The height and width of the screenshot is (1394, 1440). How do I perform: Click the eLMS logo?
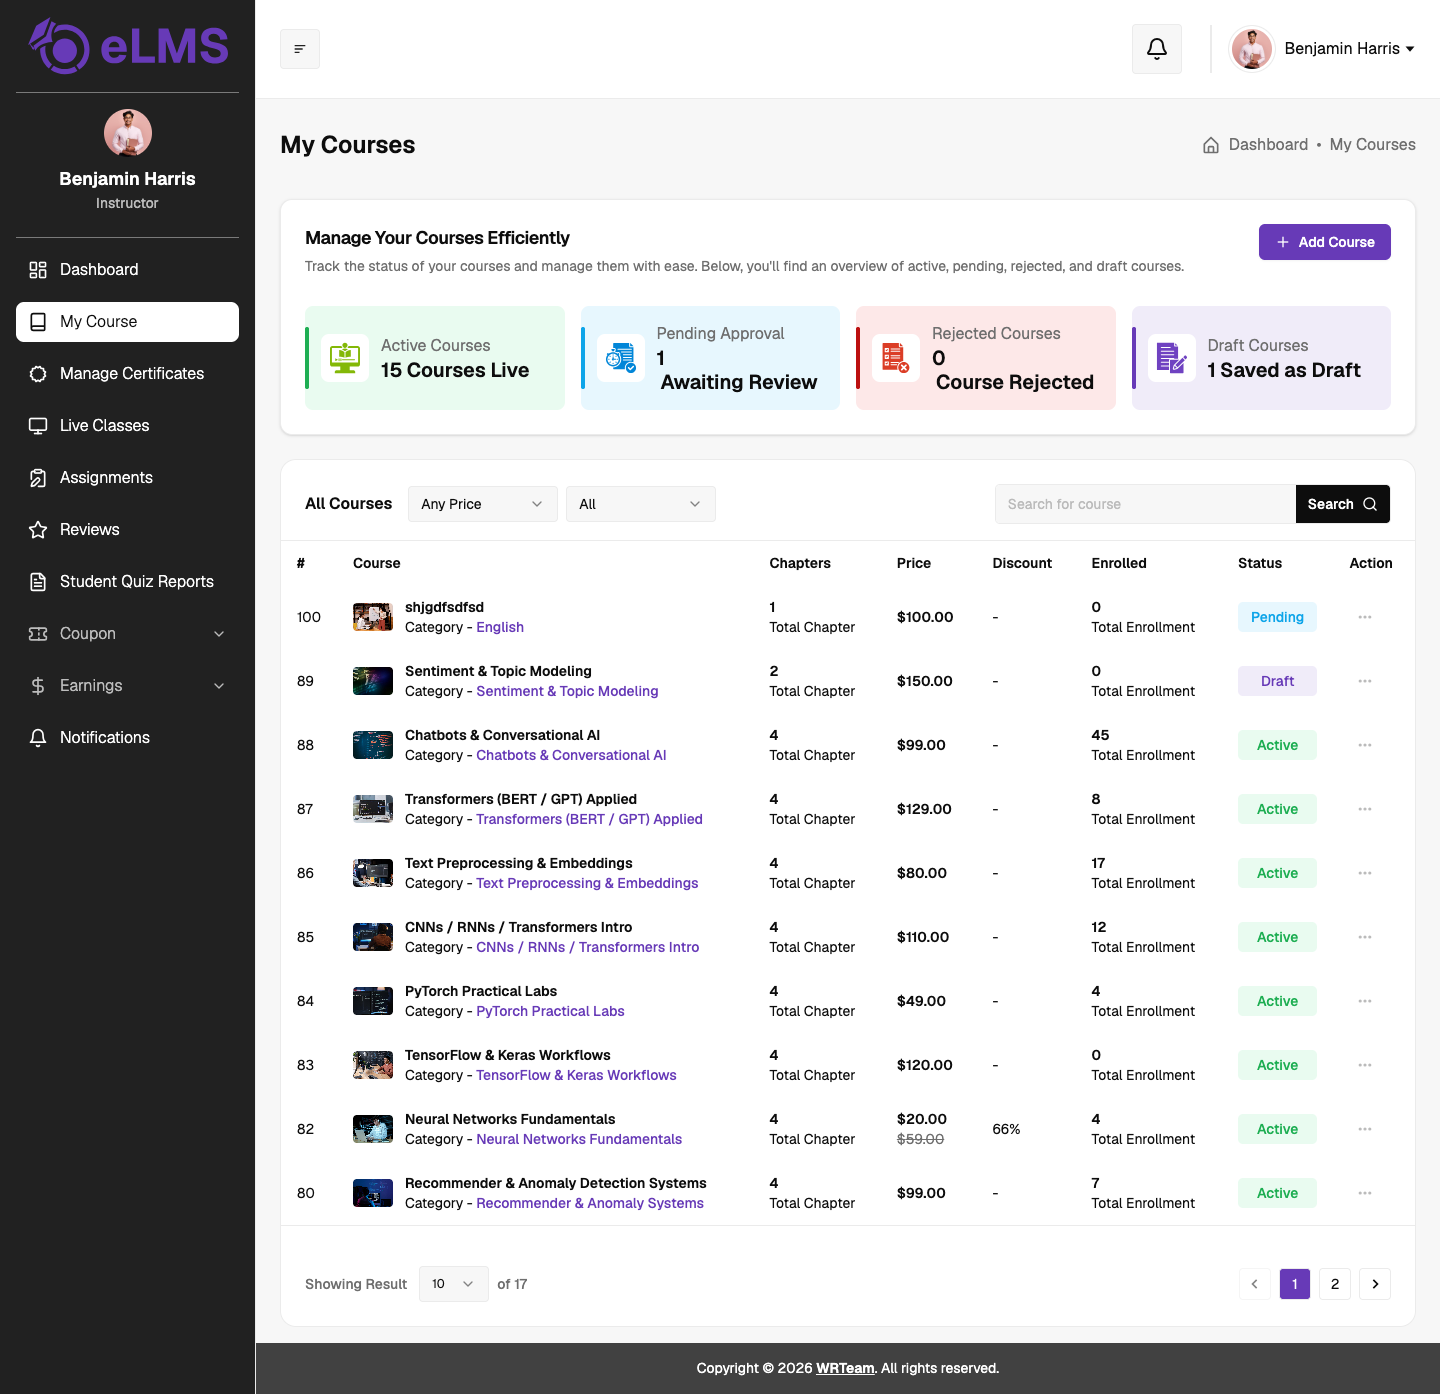pos(128,46)
